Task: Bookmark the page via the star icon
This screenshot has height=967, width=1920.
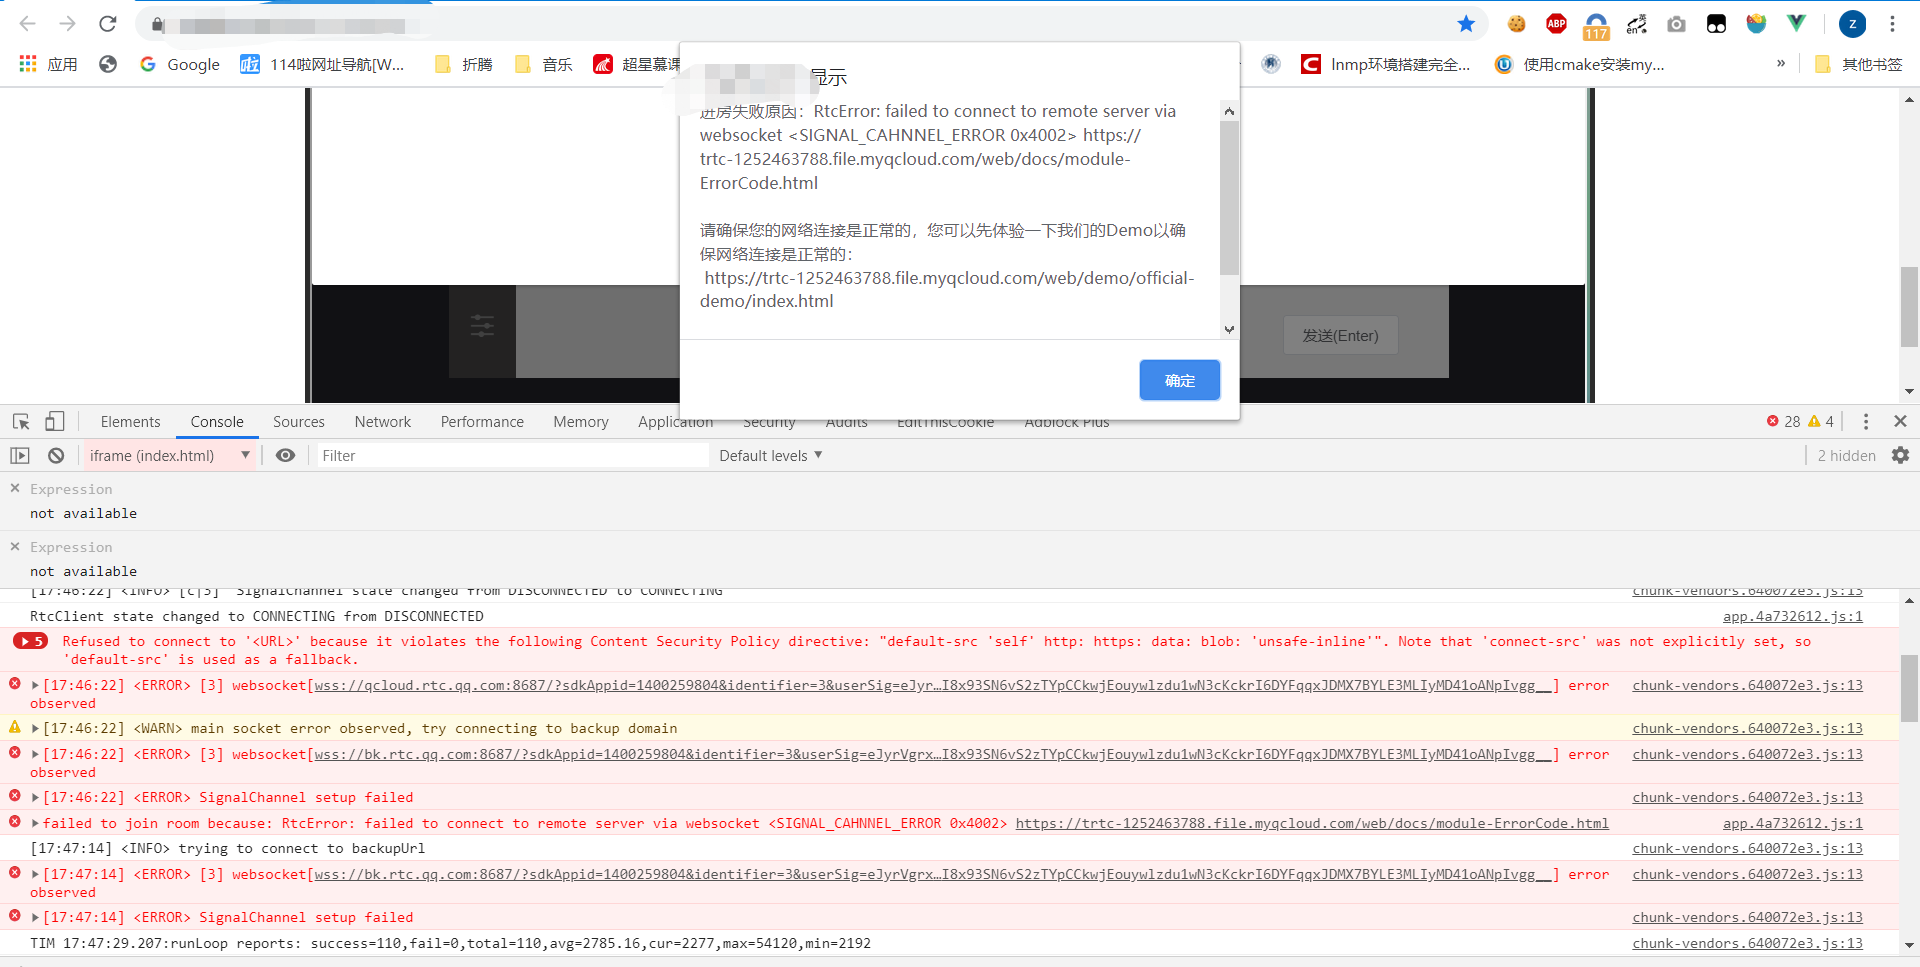Action: point(1466,24)
